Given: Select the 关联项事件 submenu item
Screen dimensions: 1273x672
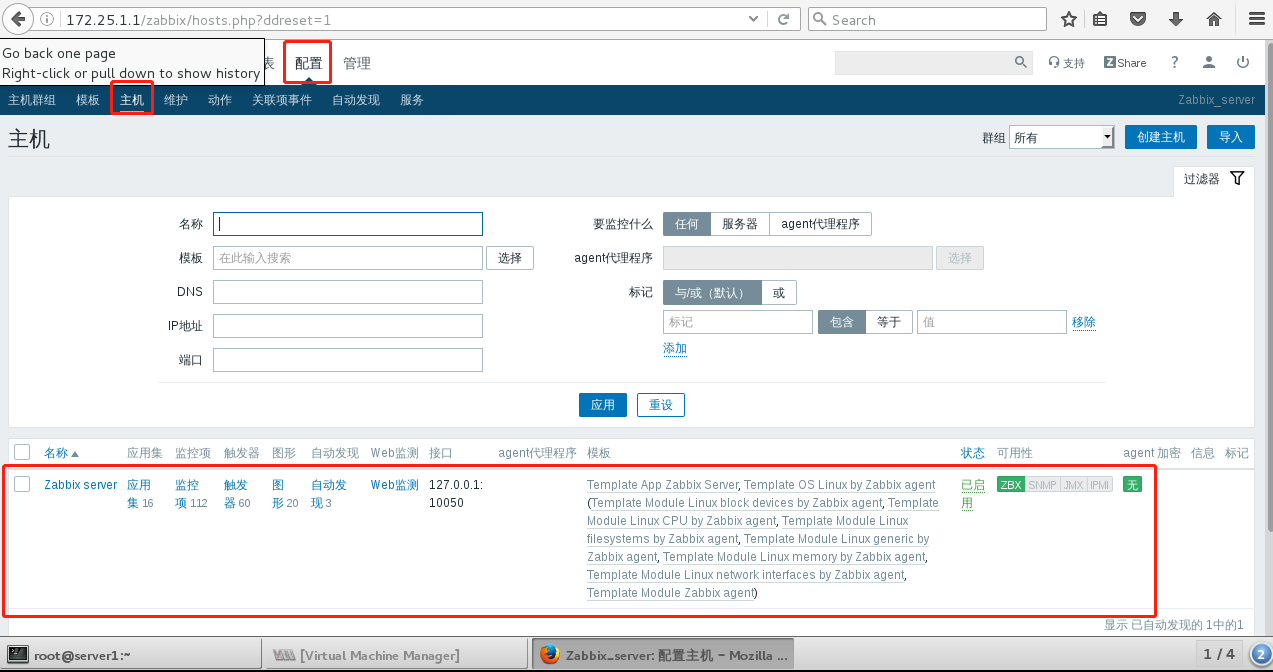Looking at the screenshot, I should (x=282, y=100).
